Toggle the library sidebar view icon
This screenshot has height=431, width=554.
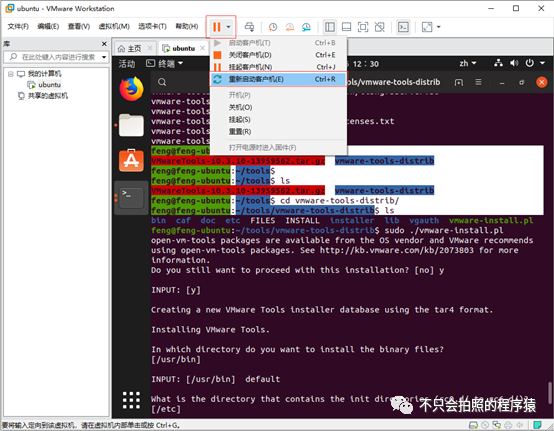click(330, 27)
